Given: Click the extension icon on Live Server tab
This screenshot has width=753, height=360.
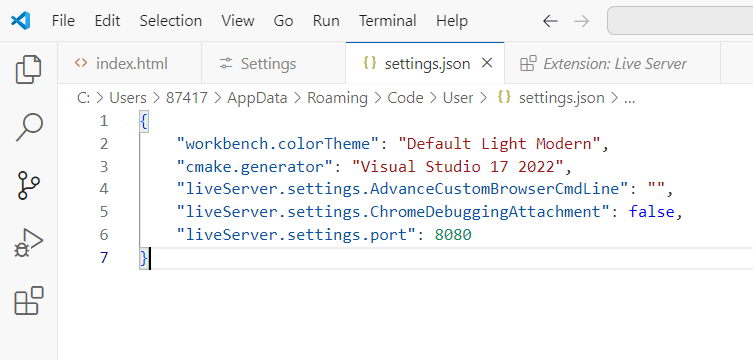Looking at the screenshot, I should pos(528,63).
